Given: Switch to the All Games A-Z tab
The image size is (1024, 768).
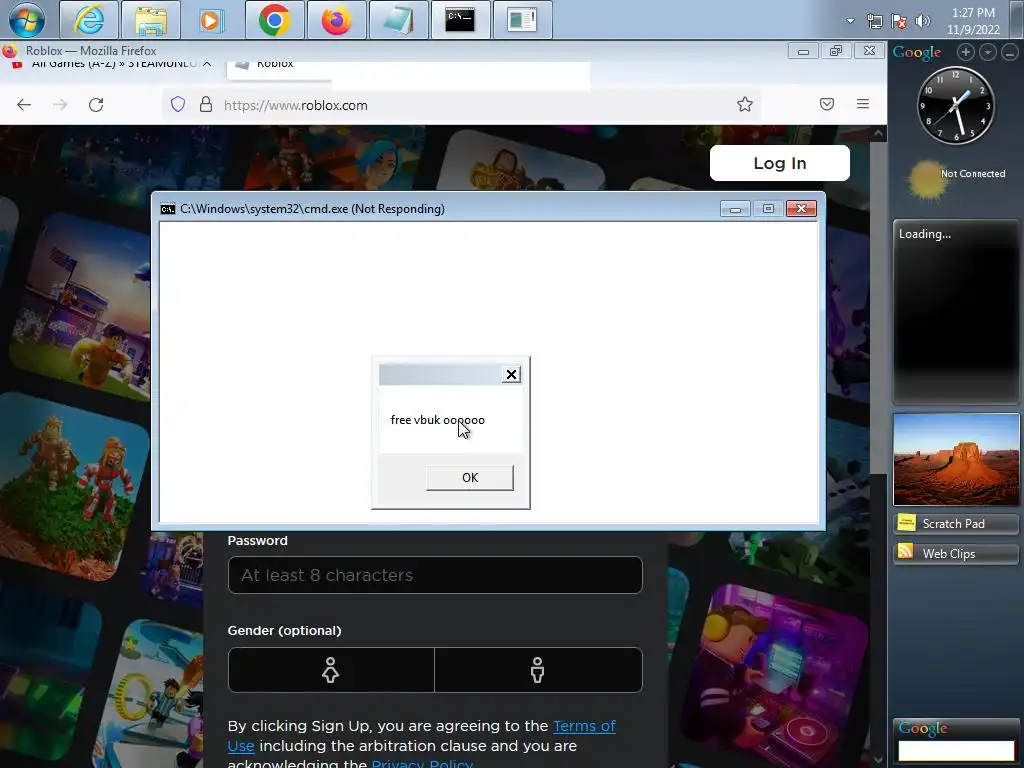Looking at the screenshot, I should click(111, 64).
